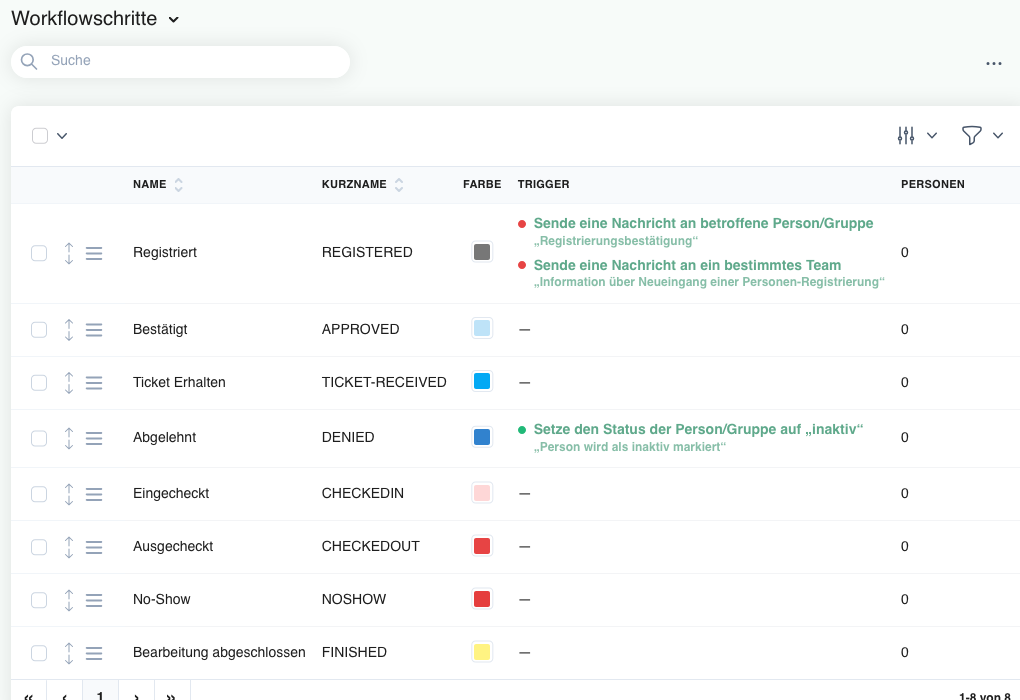Click the 'APPROVED' short name cell
1020x700 pixels.
360,329
